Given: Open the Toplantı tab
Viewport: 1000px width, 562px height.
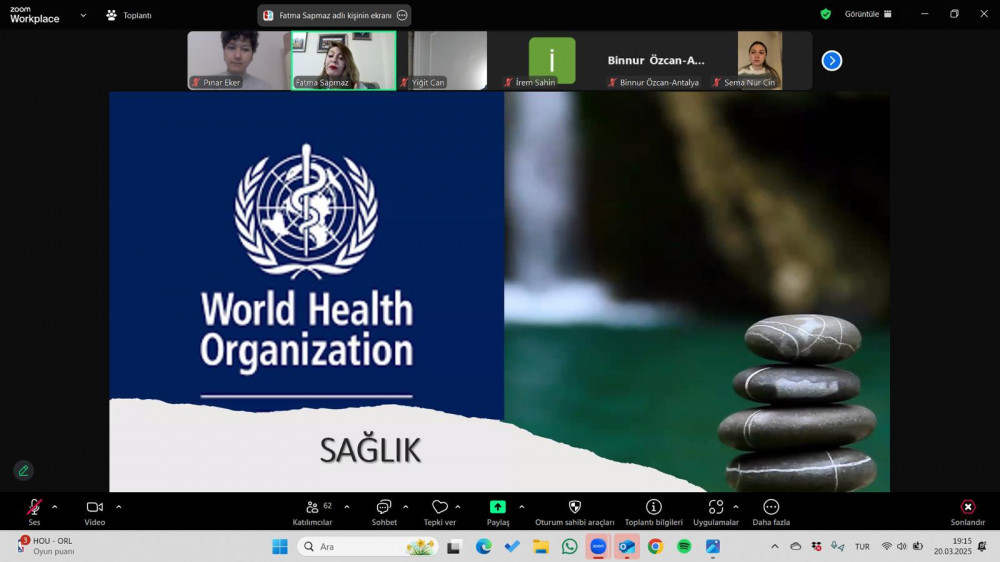Looking at the screenshot, I should (x=129, y=15).
